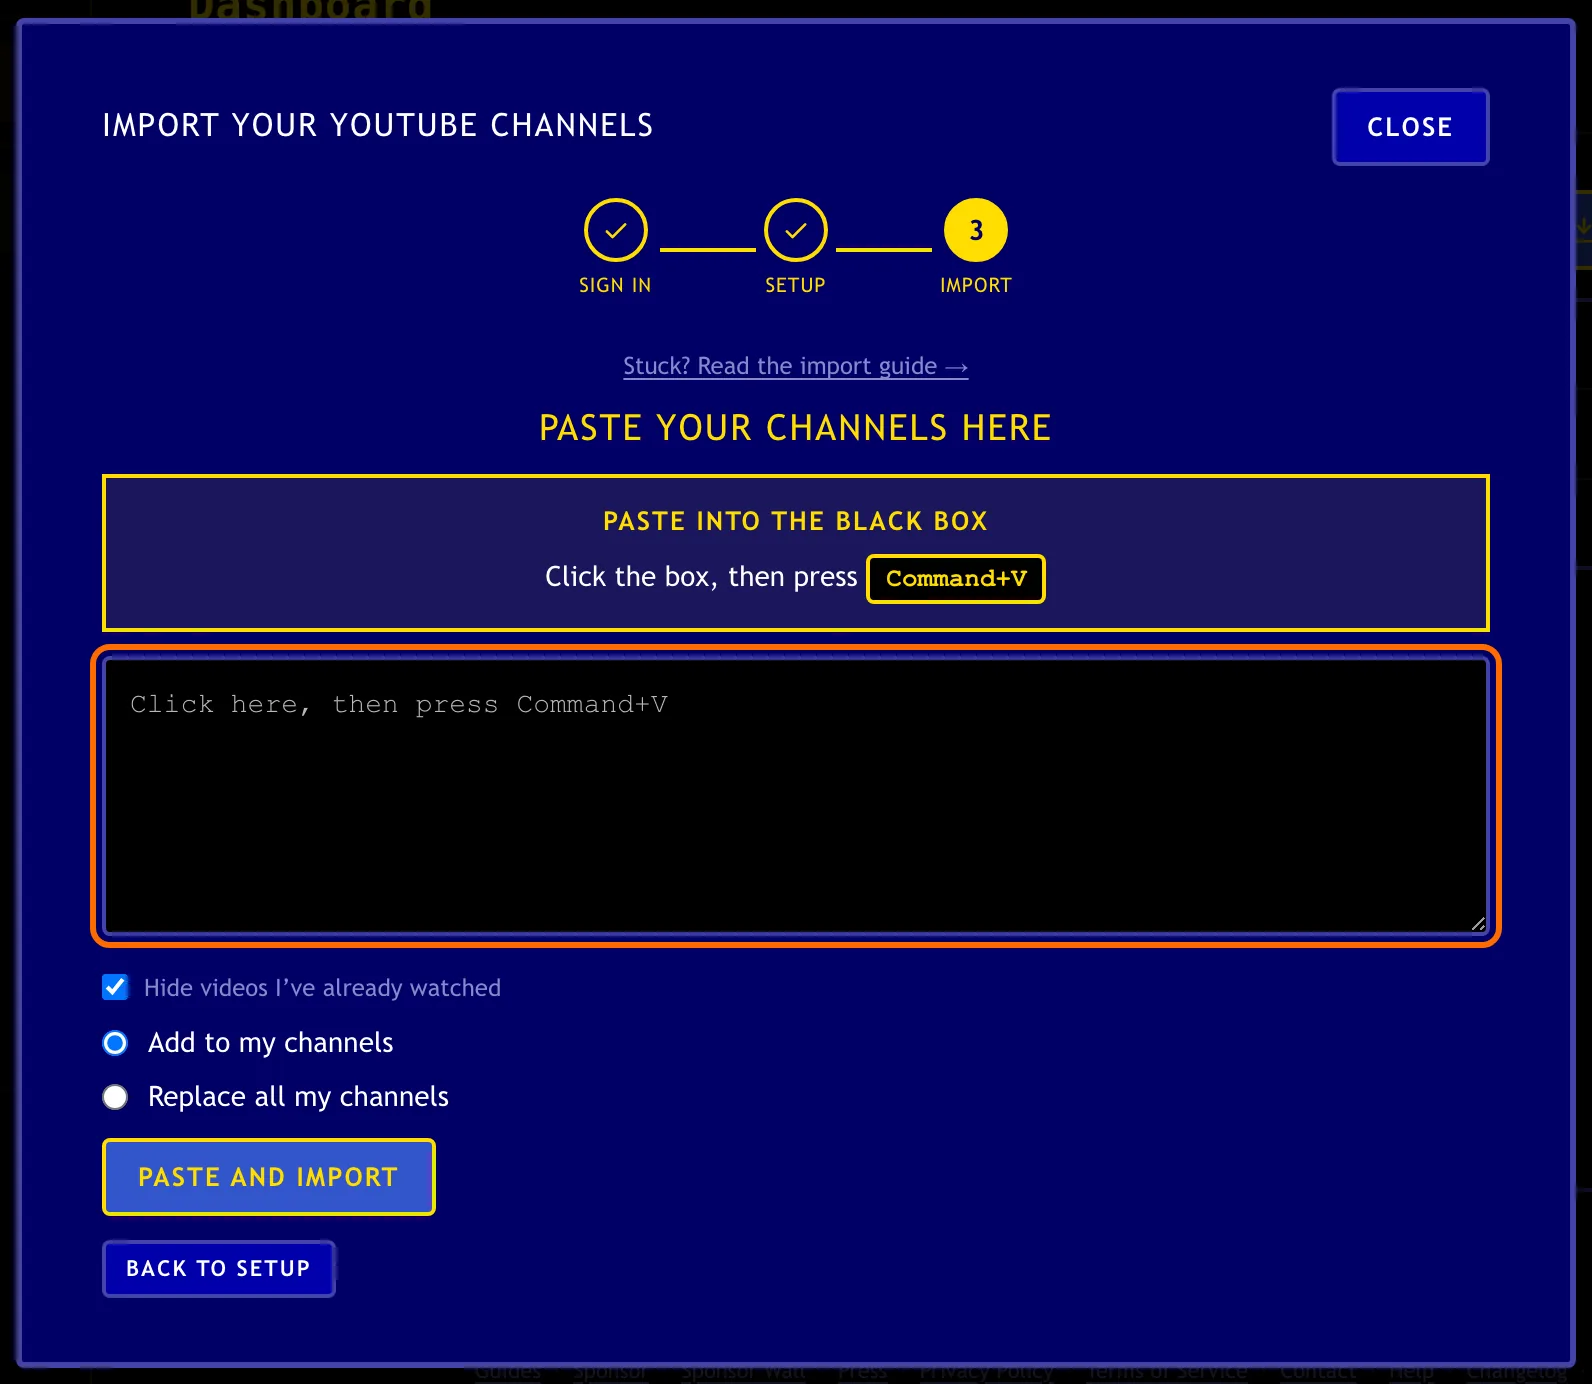
Task: Click the 'PASTE YOUR CHANNELS HERE' heading
Action: (x=796, y=428)
